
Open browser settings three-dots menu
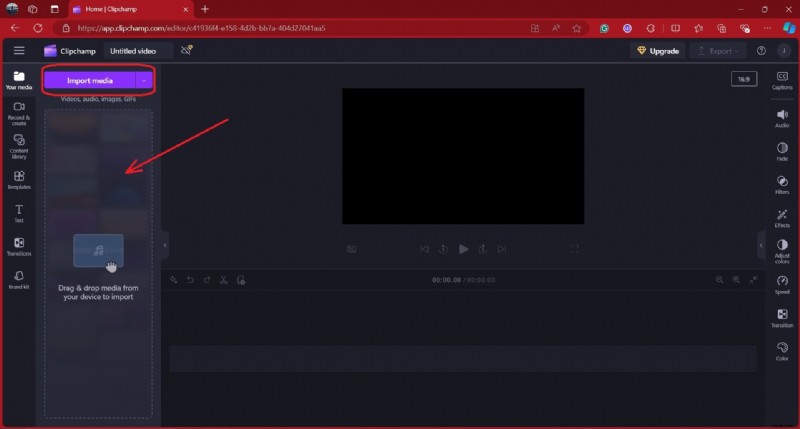(x=767, y=28)
